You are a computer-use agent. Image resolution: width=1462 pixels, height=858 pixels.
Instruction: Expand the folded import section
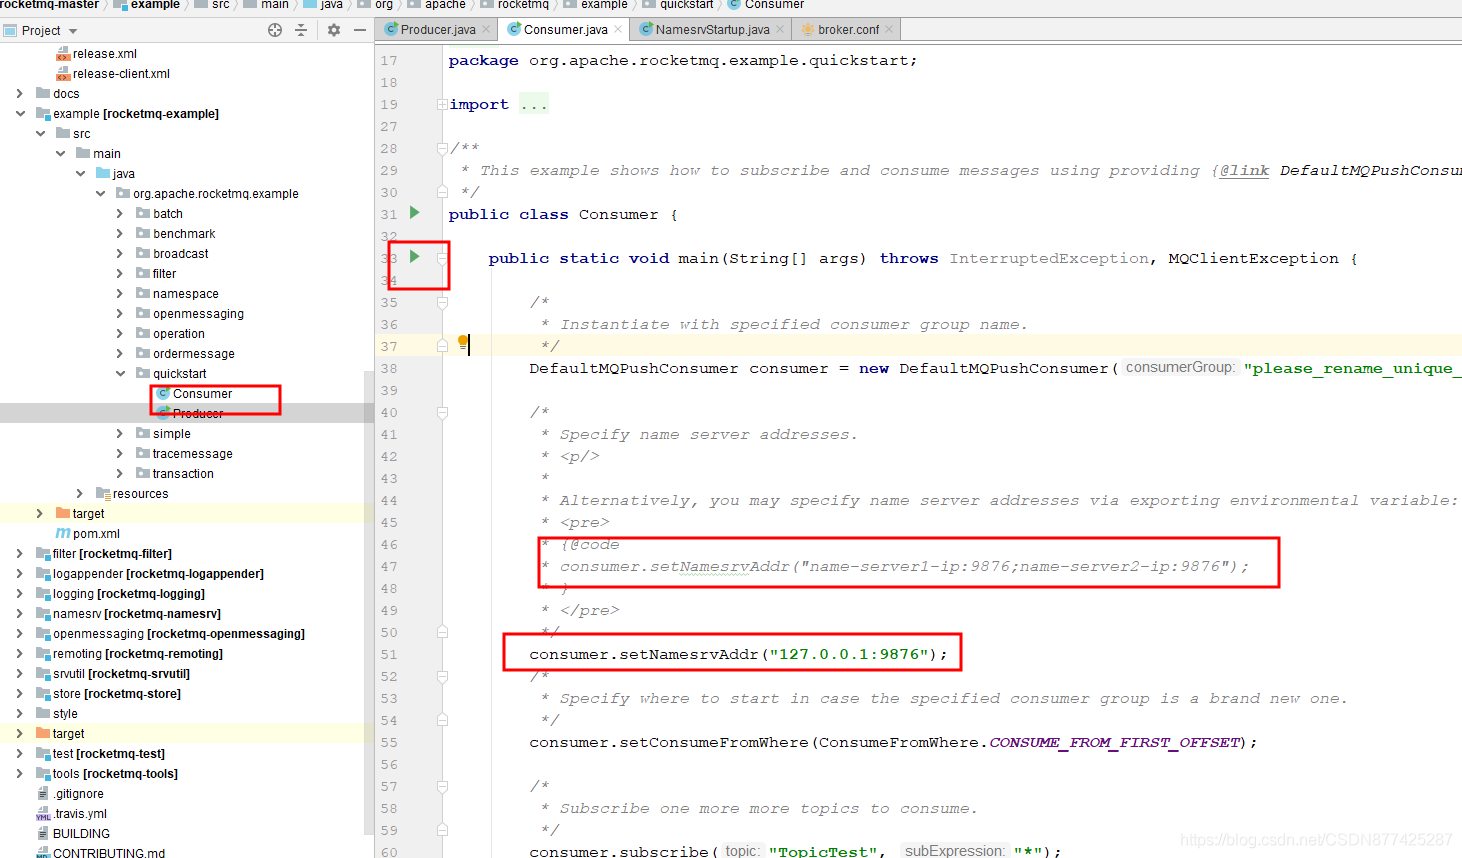[442, 104]
